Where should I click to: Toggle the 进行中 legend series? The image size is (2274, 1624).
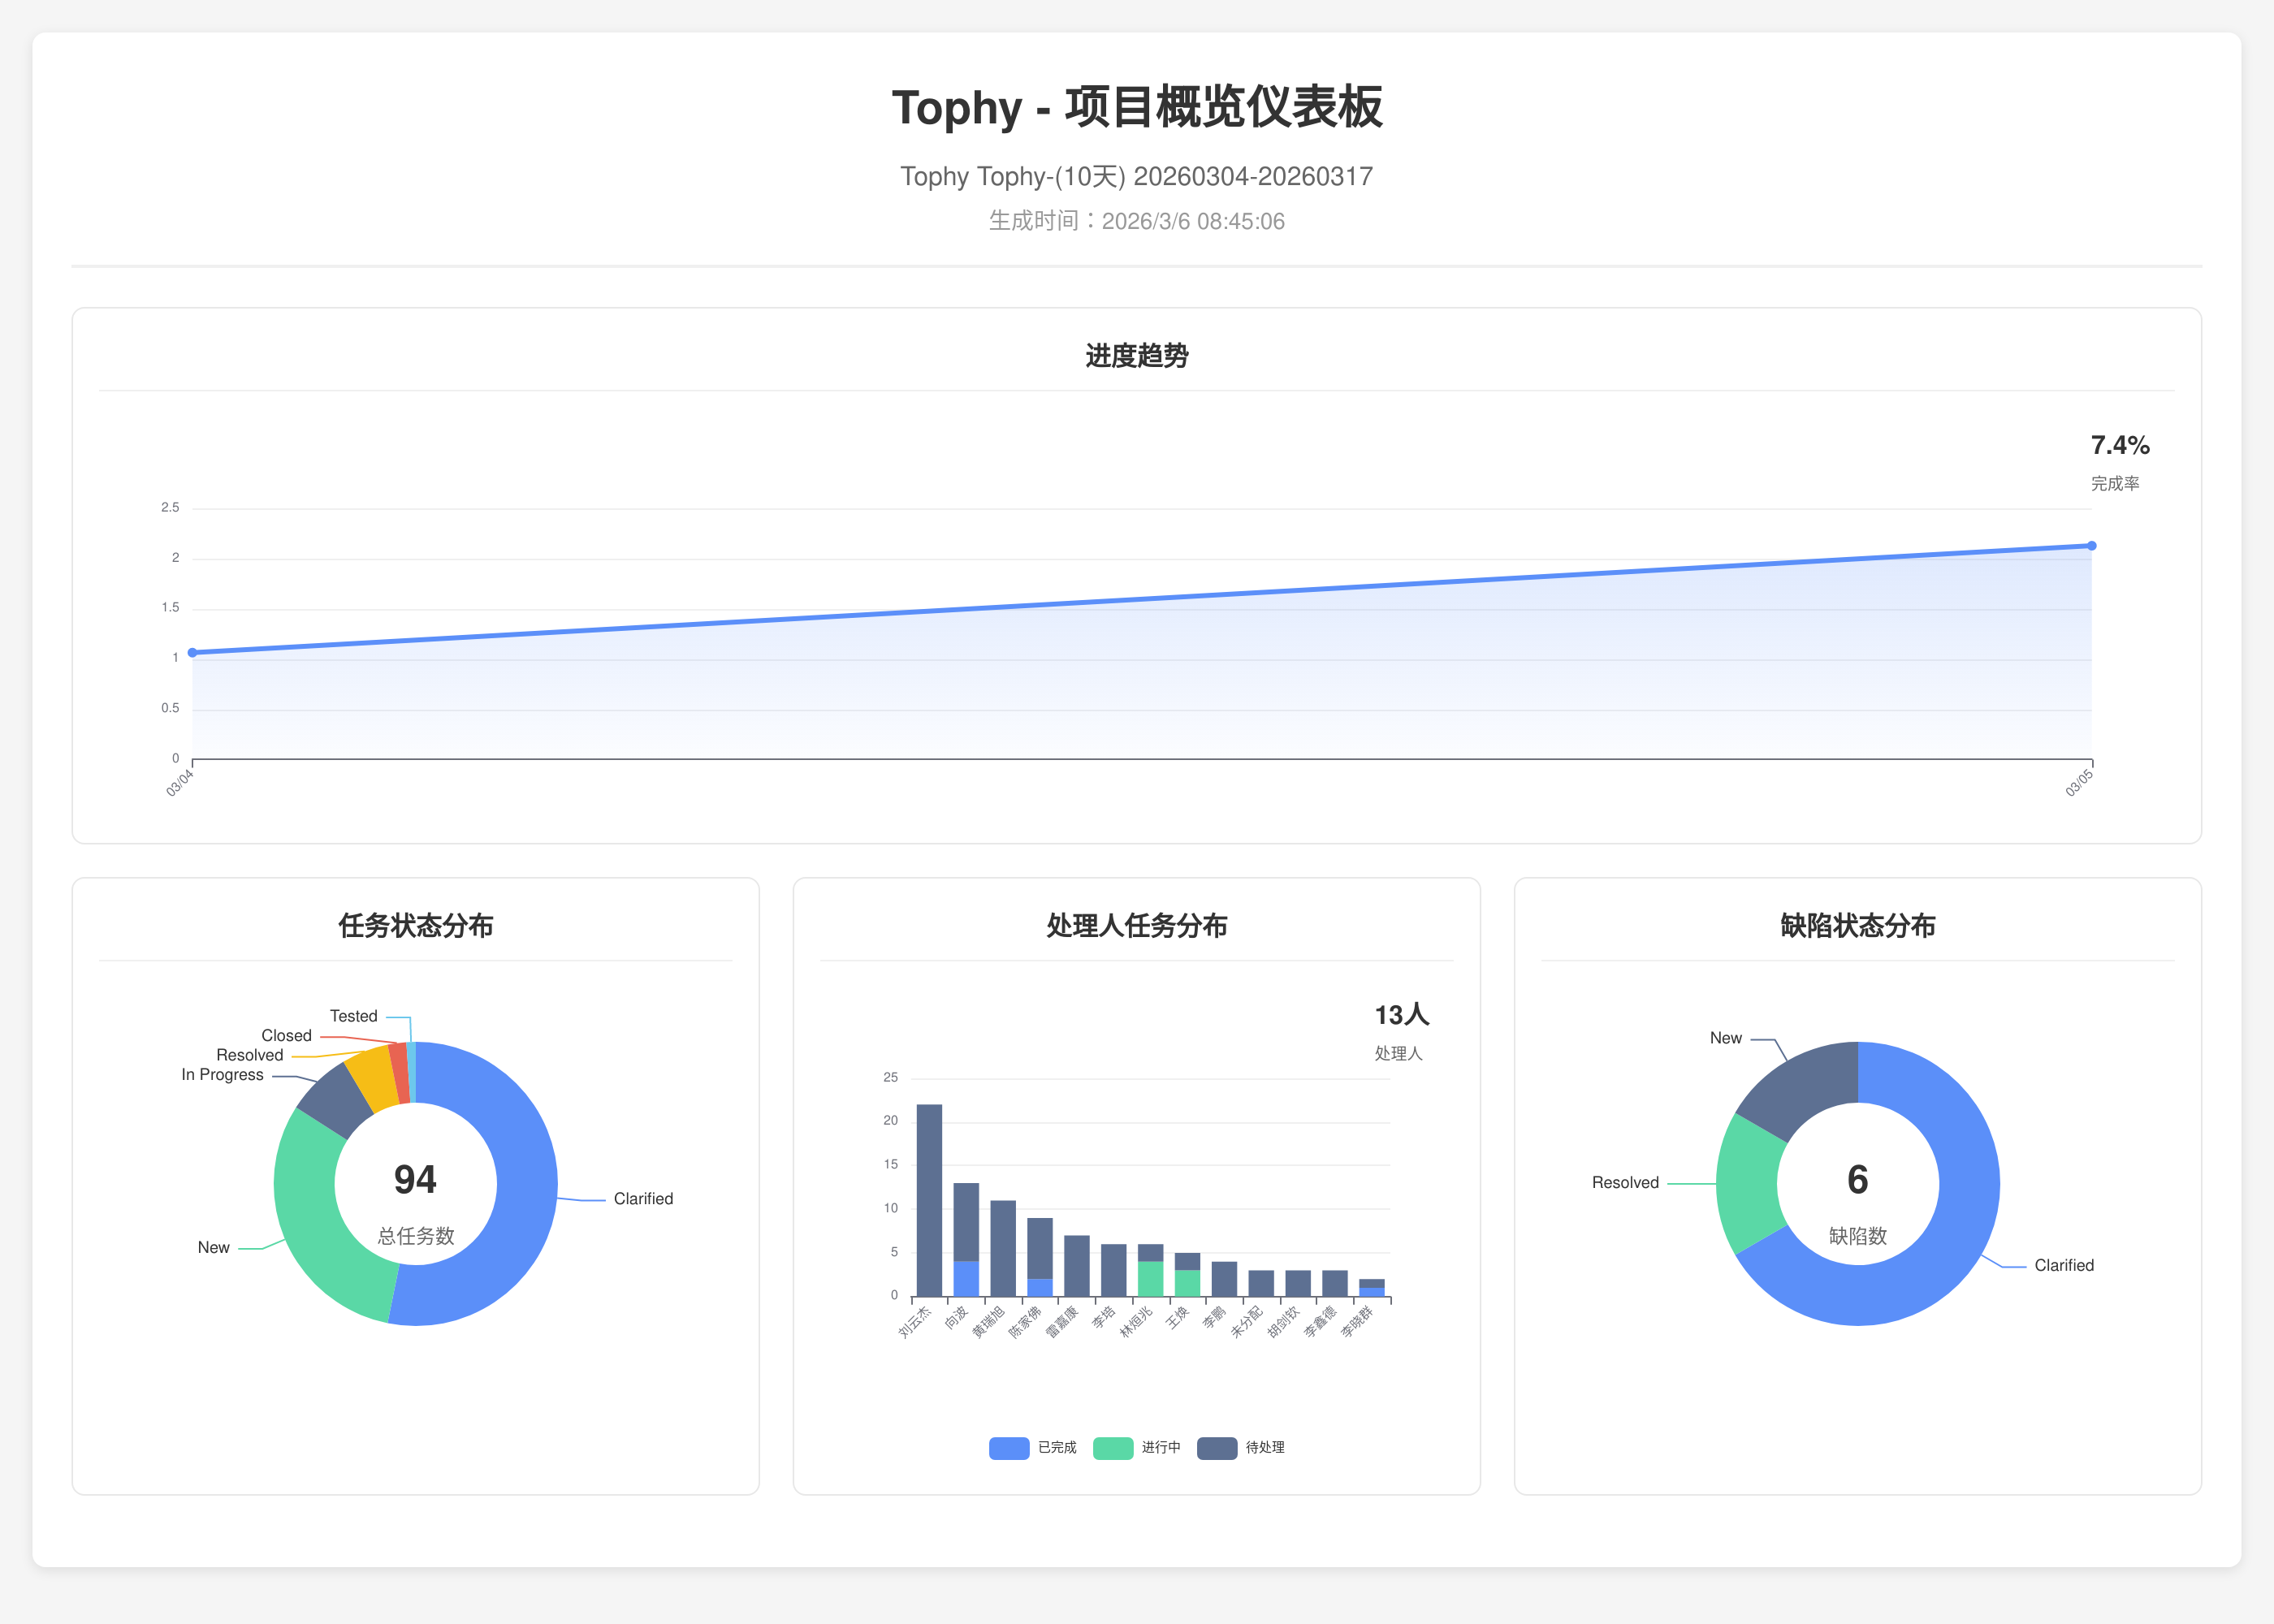[1160, 1447]
